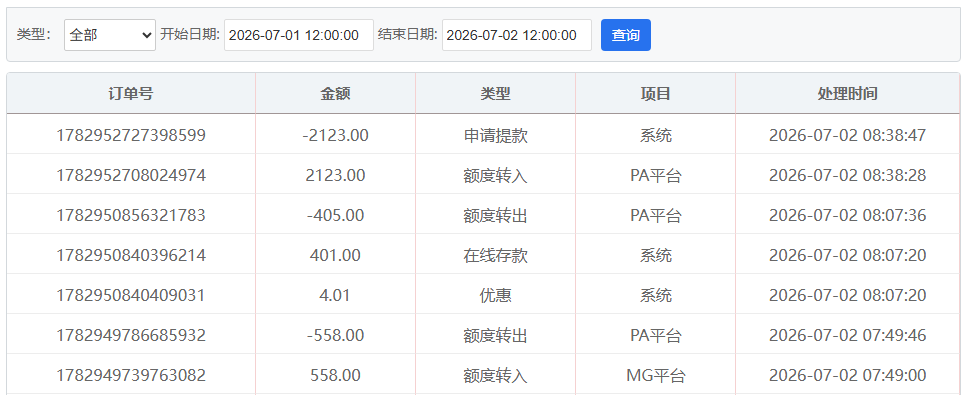Click the amount 2123.00 for 额度转入

click(x=335, y=175)
